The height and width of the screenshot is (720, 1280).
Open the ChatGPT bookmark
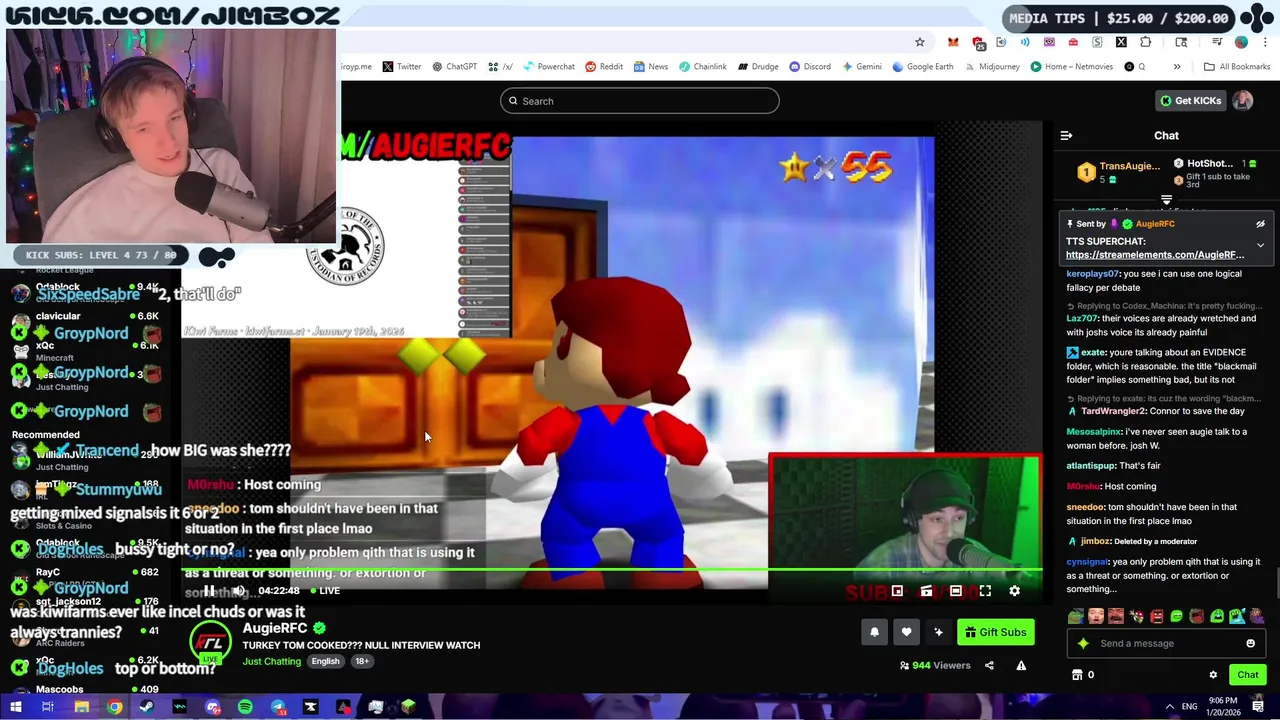(454, 67)
